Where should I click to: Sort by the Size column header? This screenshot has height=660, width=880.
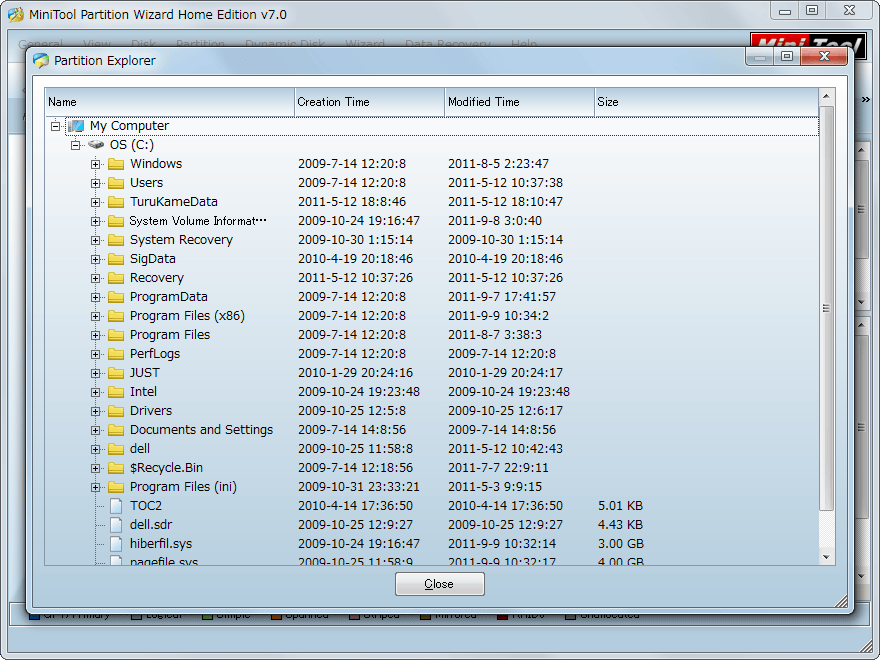707,102
